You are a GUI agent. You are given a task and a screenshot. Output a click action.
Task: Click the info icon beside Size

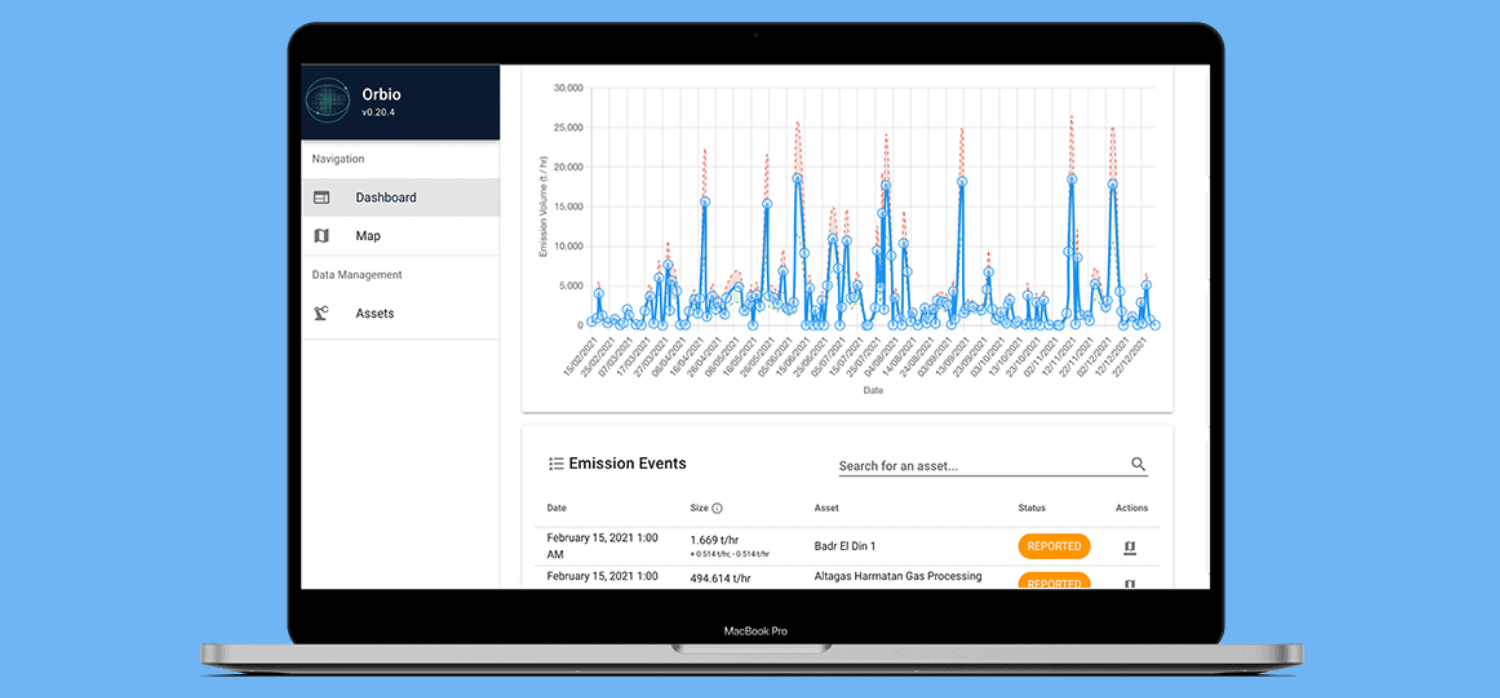[717, 508]
